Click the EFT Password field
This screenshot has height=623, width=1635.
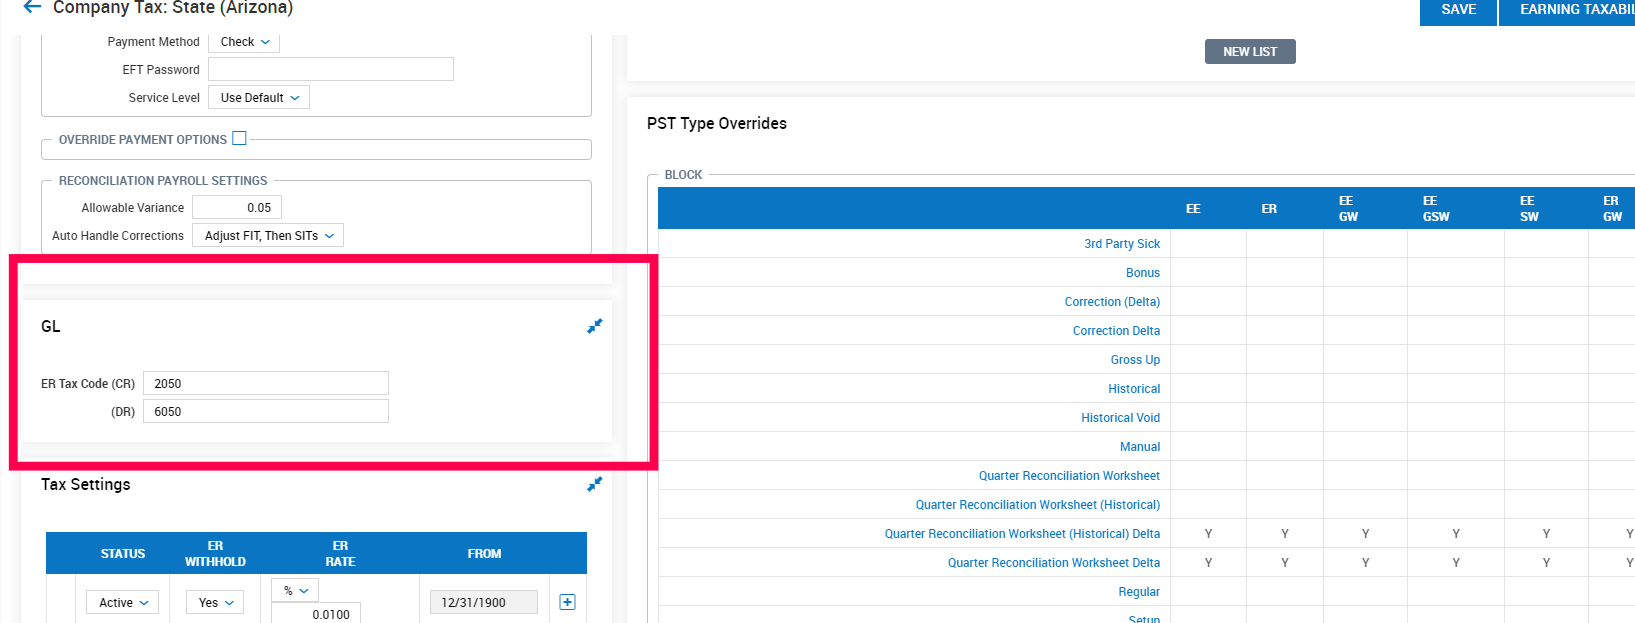click(x=331, y=69)
